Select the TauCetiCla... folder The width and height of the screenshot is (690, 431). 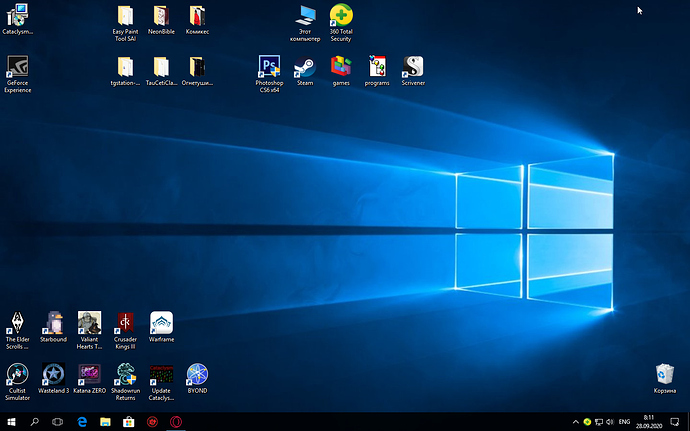tap(161, 71)
